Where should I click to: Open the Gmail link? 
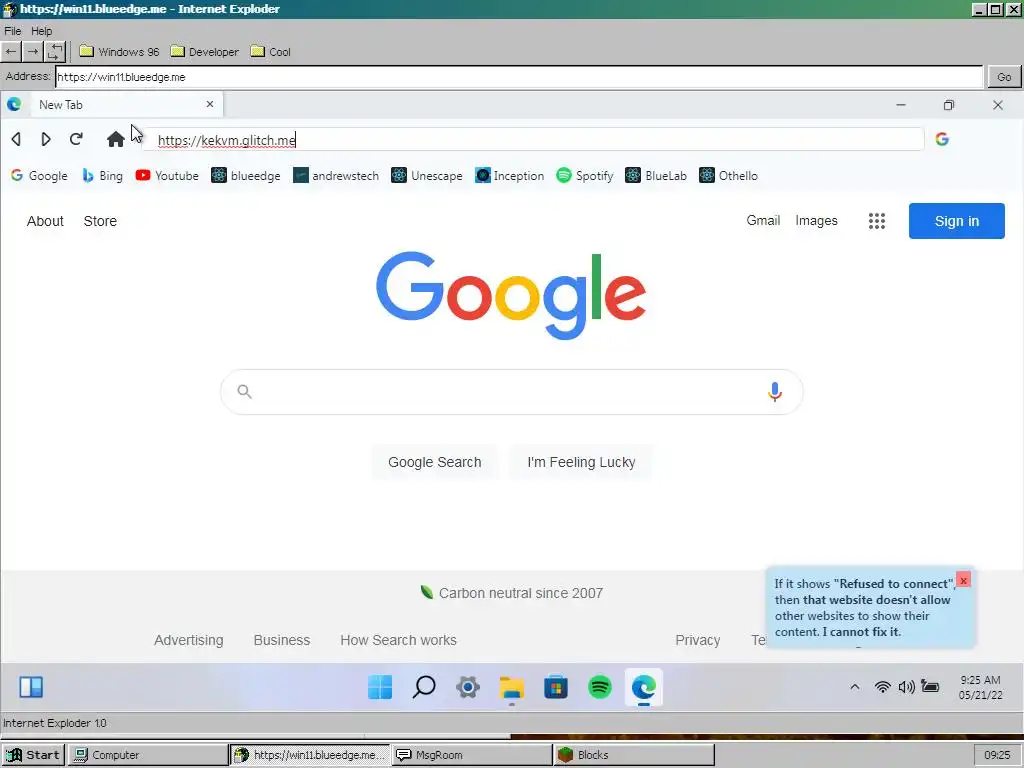pos(763,221)
